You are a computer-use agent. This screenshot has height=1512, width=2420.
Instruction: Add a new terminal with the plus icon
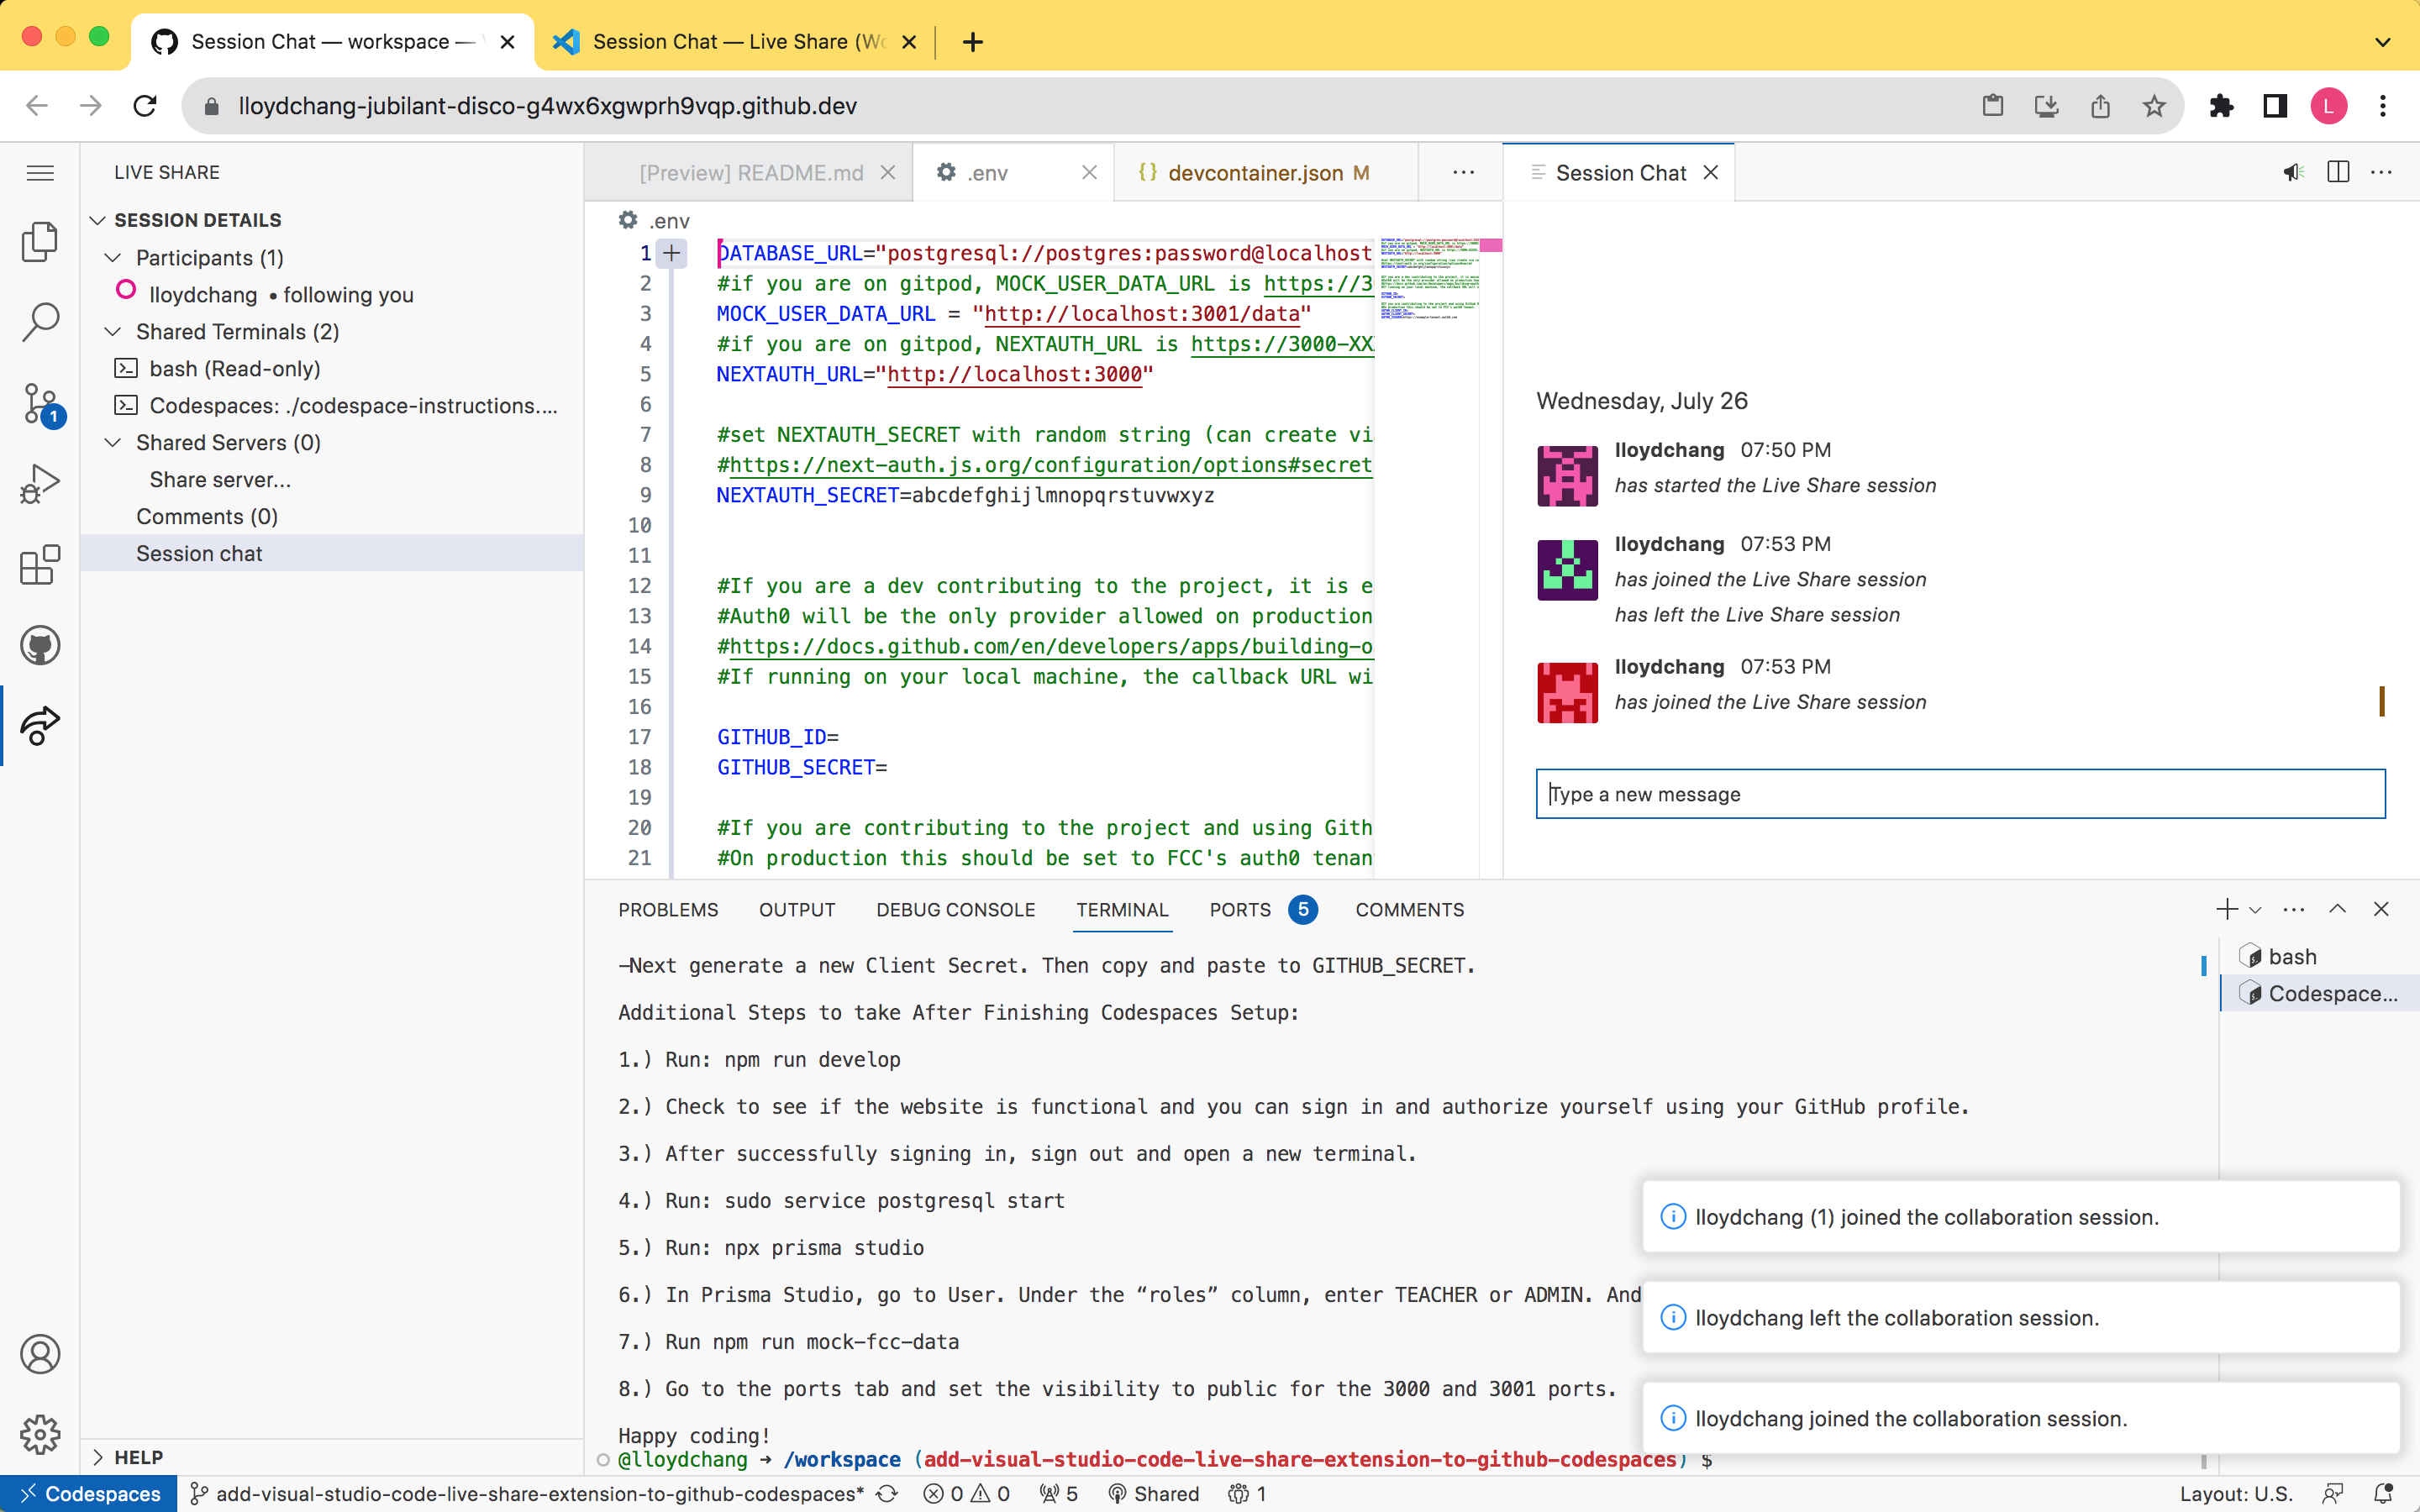[x=2228, y=909]
